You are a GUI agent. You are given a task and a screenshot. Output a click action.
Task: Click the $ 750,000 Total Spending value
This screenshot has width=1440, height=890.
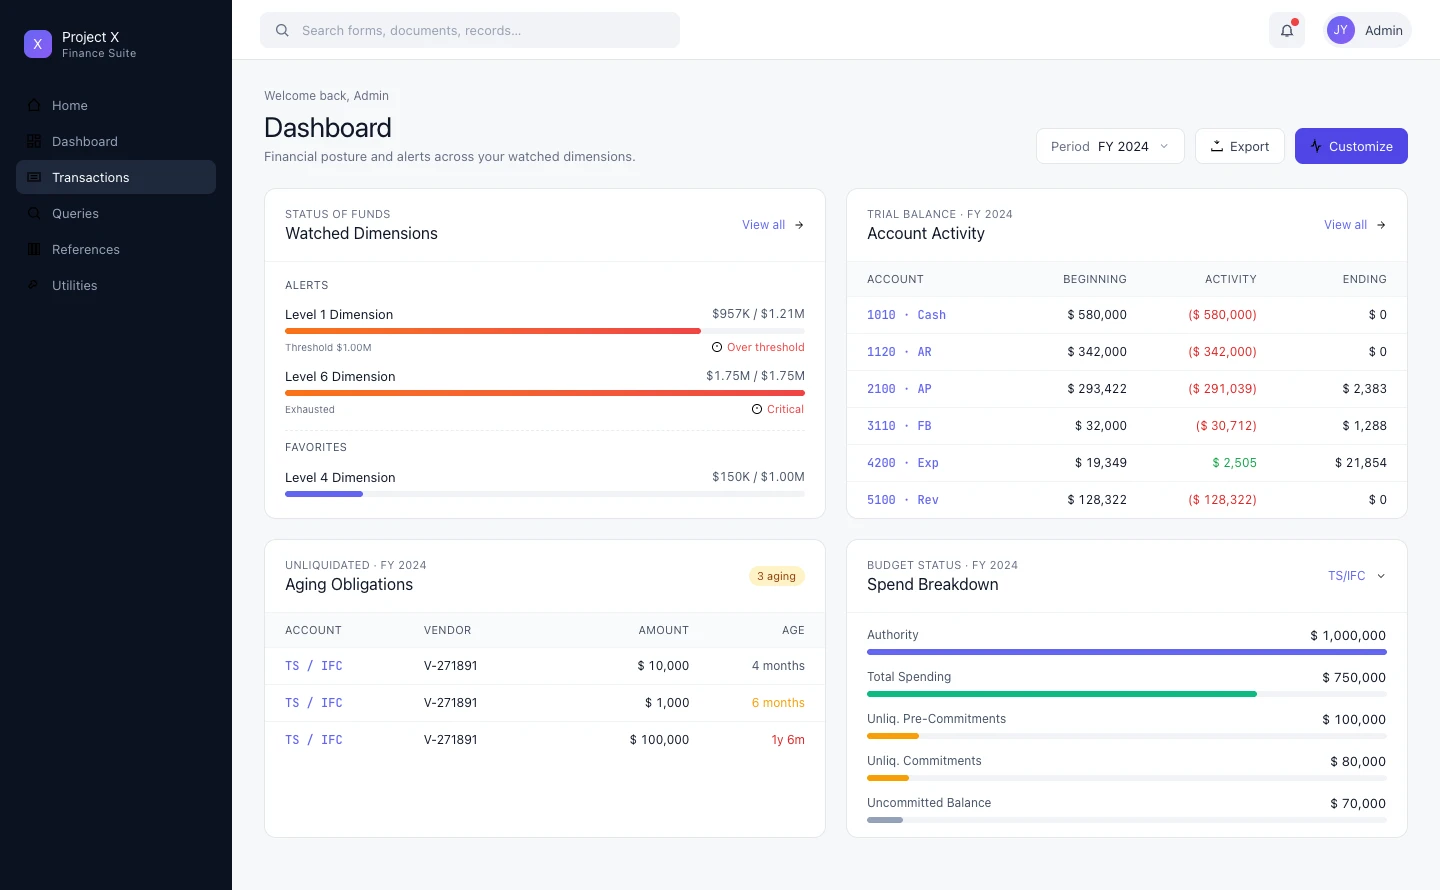click(x=1354, y=678)
